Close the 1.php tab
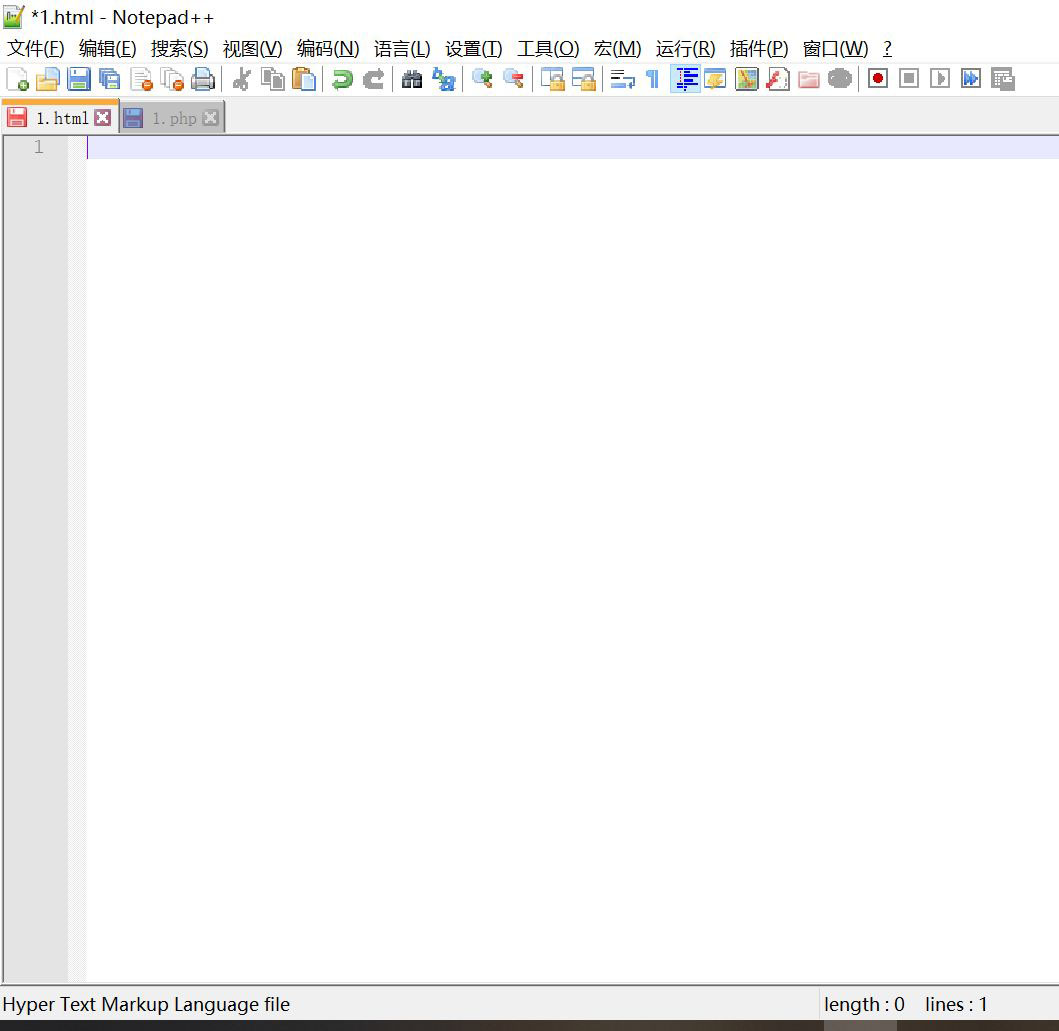 pyautogui.click(x=211, y=118)
